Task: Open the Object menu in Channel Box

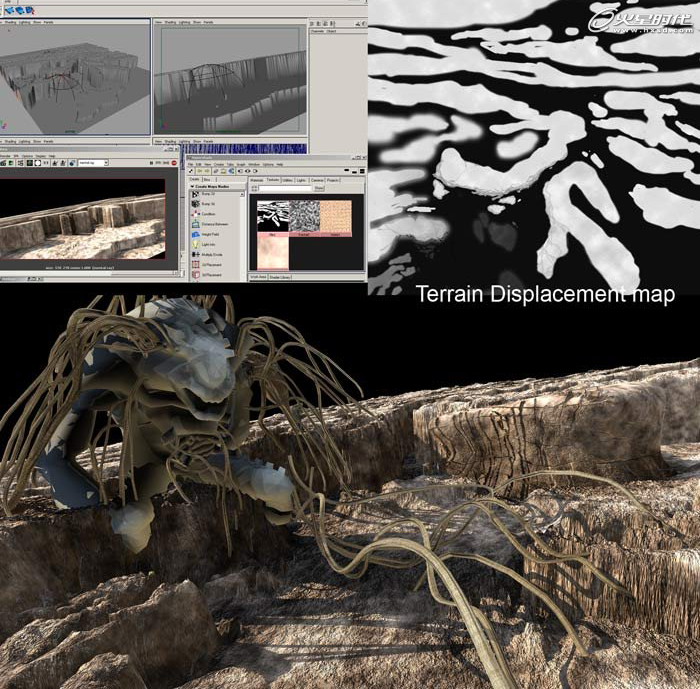Action: click(331, 31)
